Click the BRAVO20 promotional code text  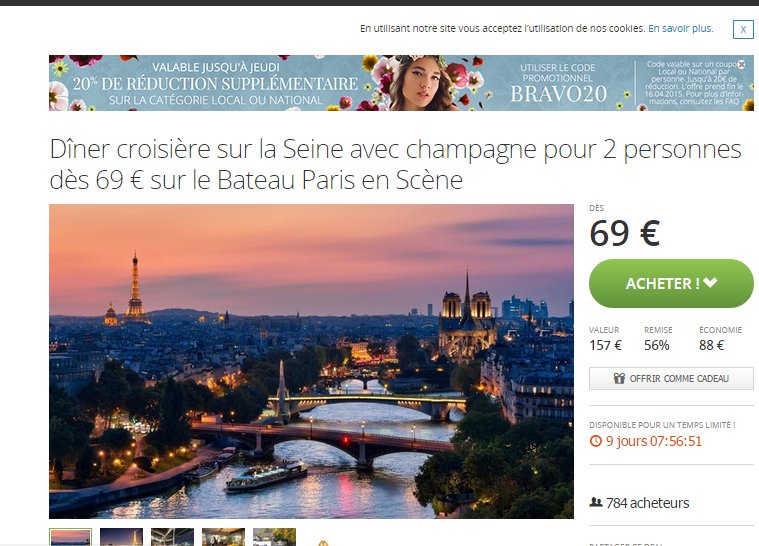pyautogui.click(x=558, y=94)
